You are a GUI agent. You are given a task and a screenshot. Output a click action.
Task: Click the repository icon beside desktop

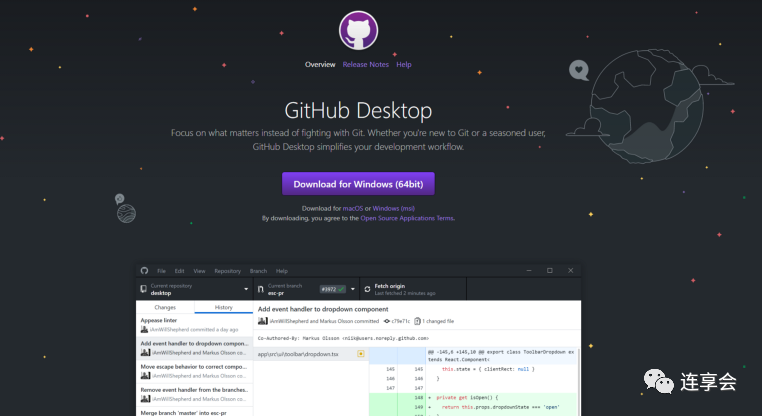[143, 289]
